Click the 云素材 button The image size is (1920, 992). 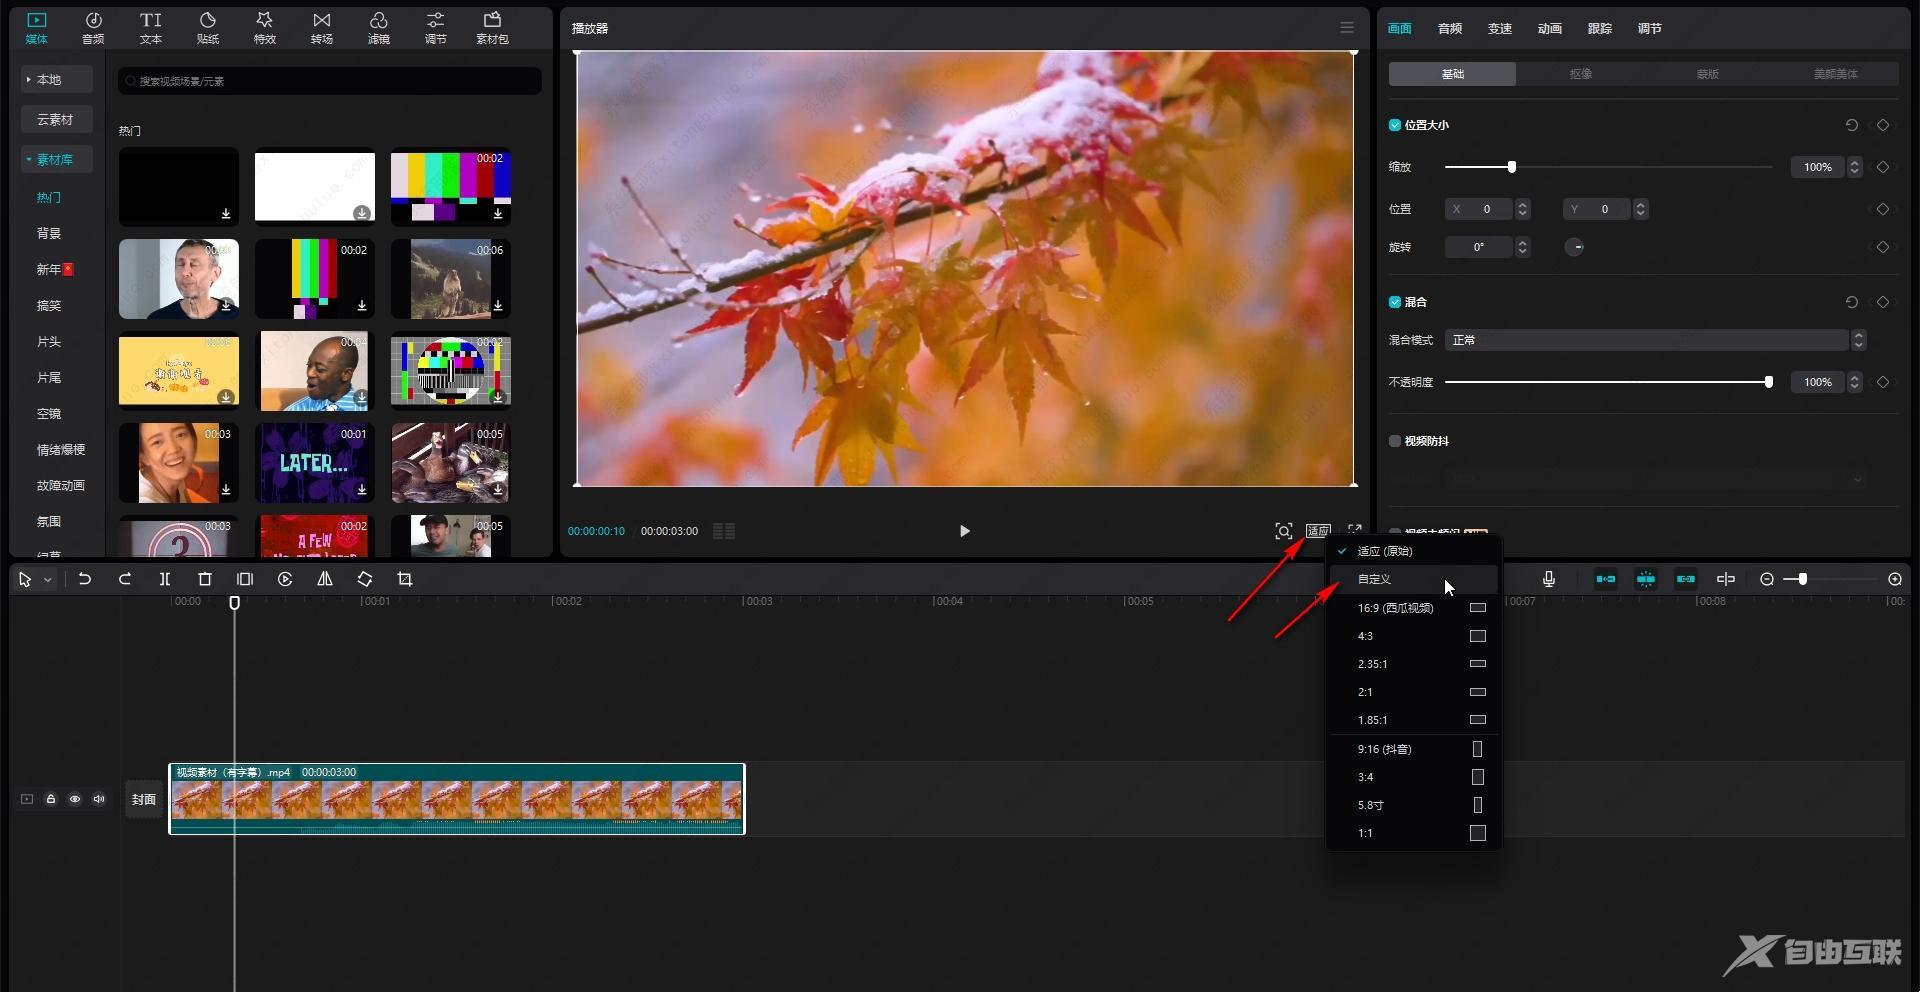coord(57,119)
